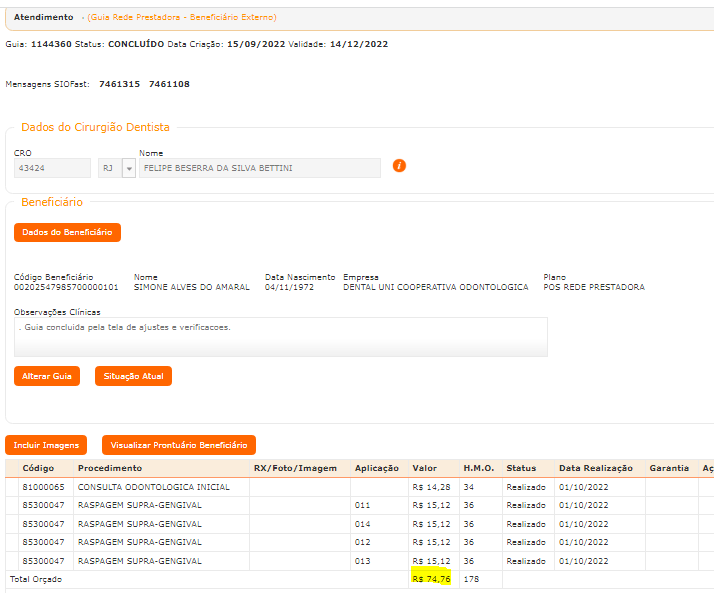The height and width of the screenshot is (593, 714).
Task: Click the Alterar Guia button
Action: 47,376
